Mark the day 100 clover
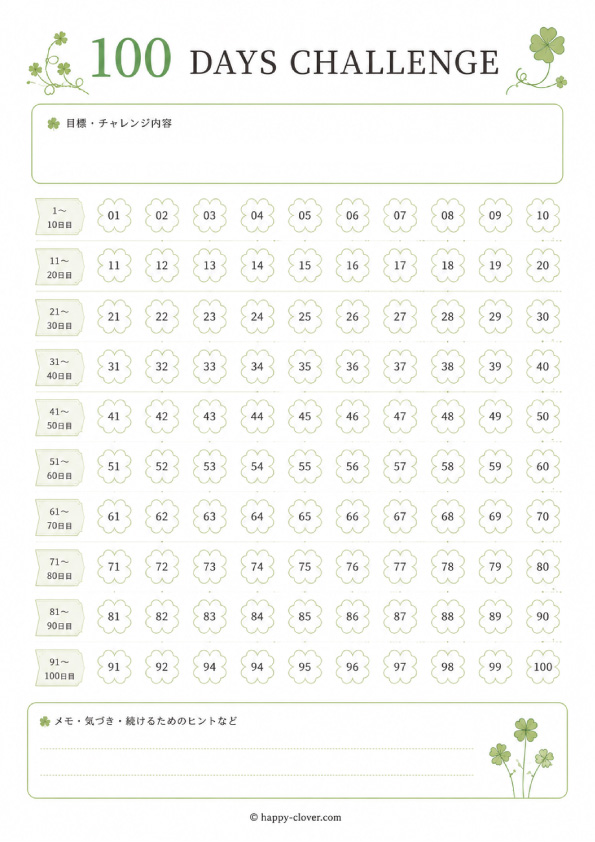 point(543,667)
